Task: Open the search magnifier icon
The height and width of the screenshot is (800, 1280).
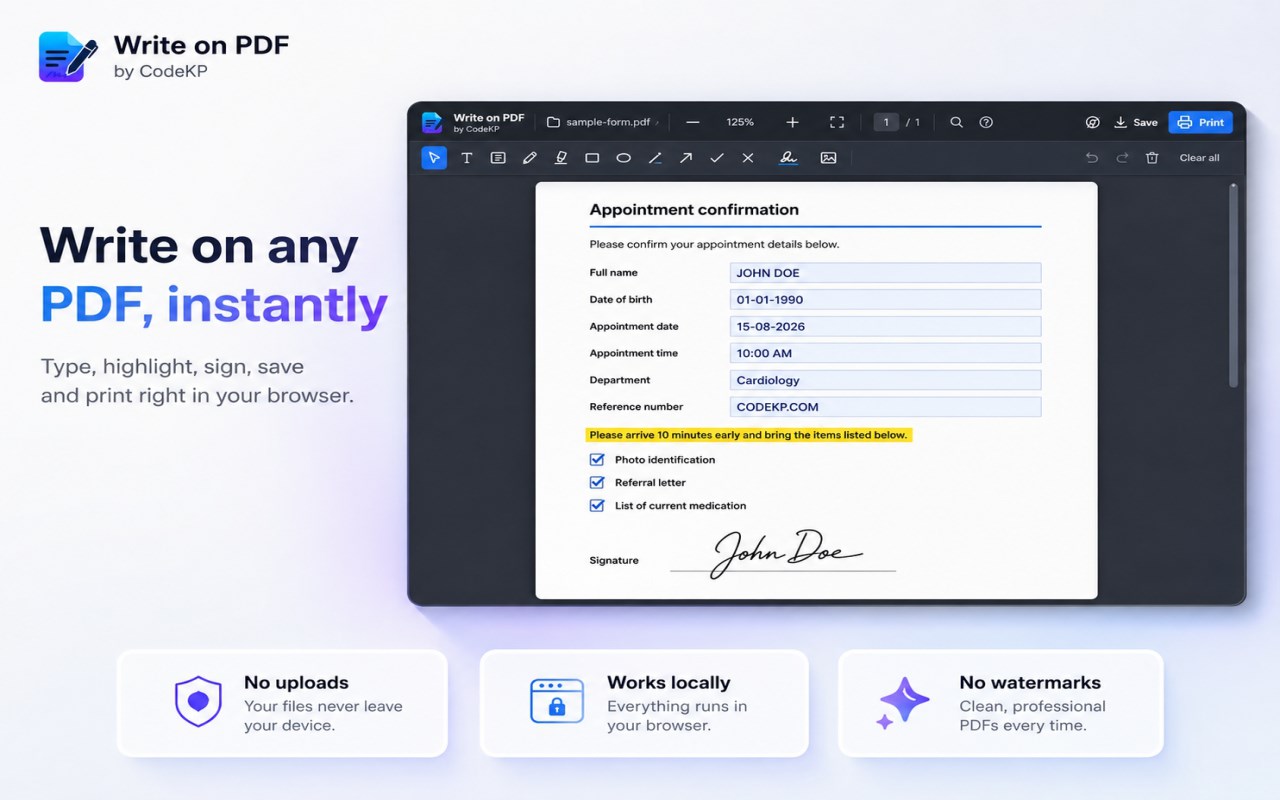Action: (x=957, y=122)
